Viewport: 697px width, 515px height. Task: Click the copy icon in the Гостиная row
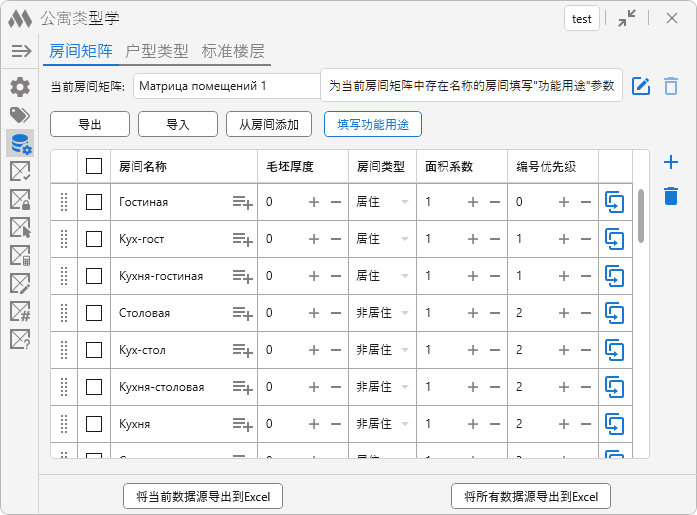(615, 202)
